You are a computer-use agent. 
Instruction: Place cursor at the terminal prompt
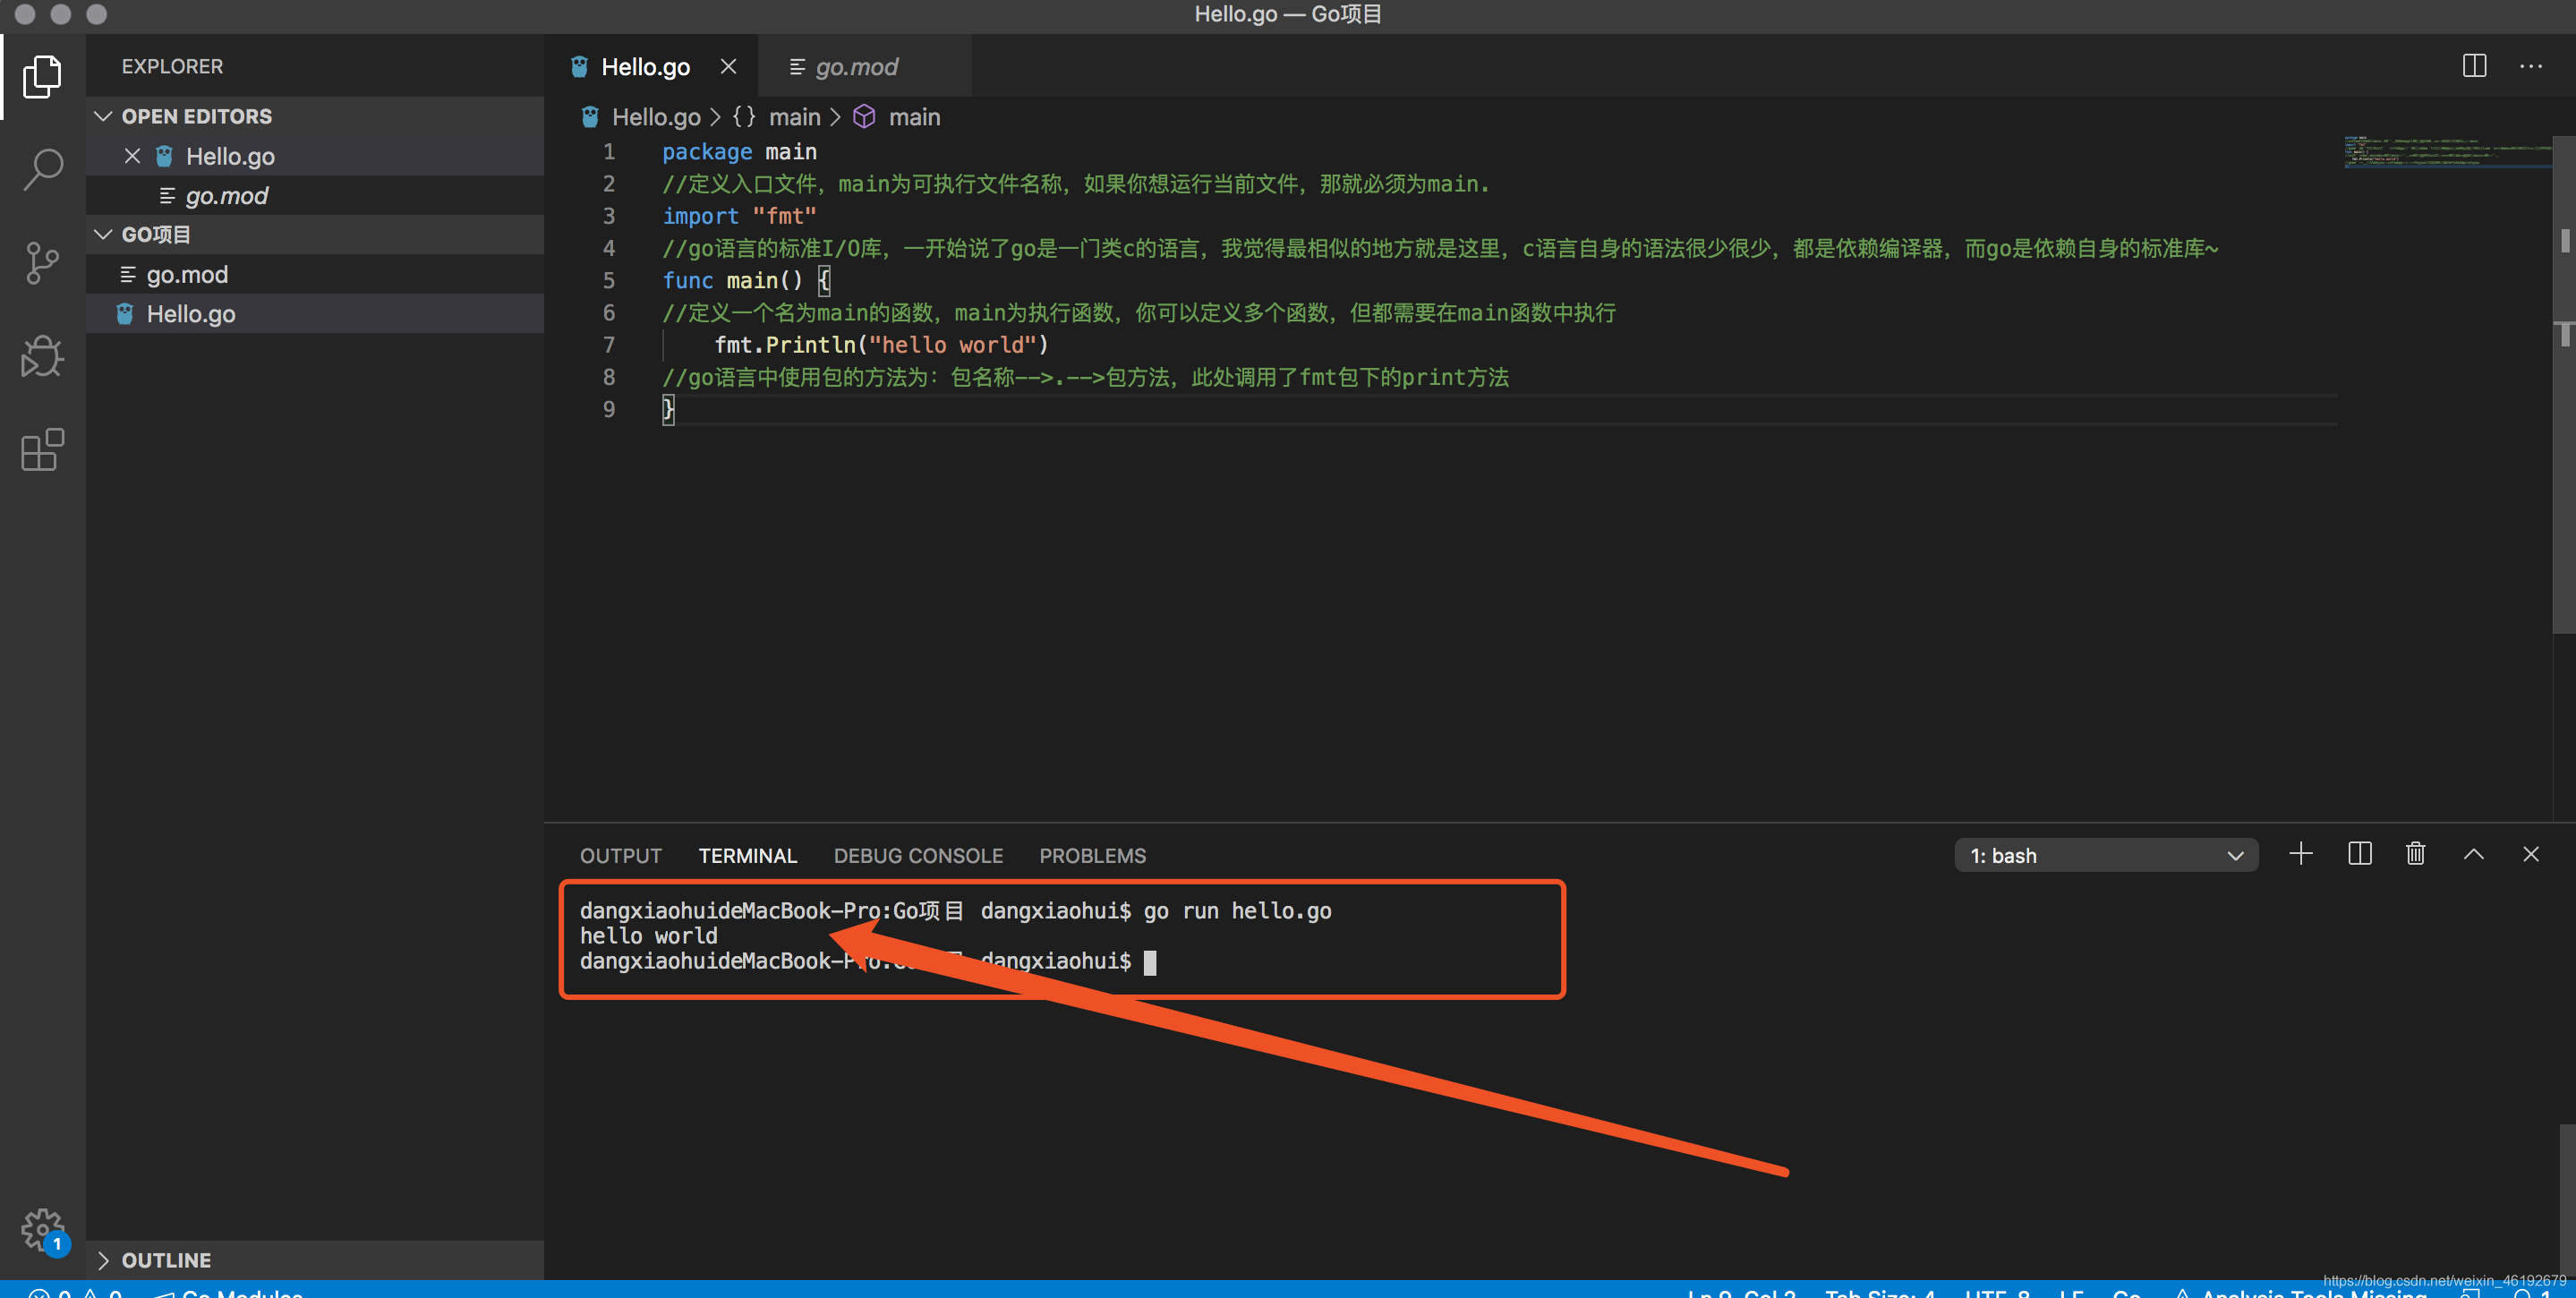(1150, 962)
